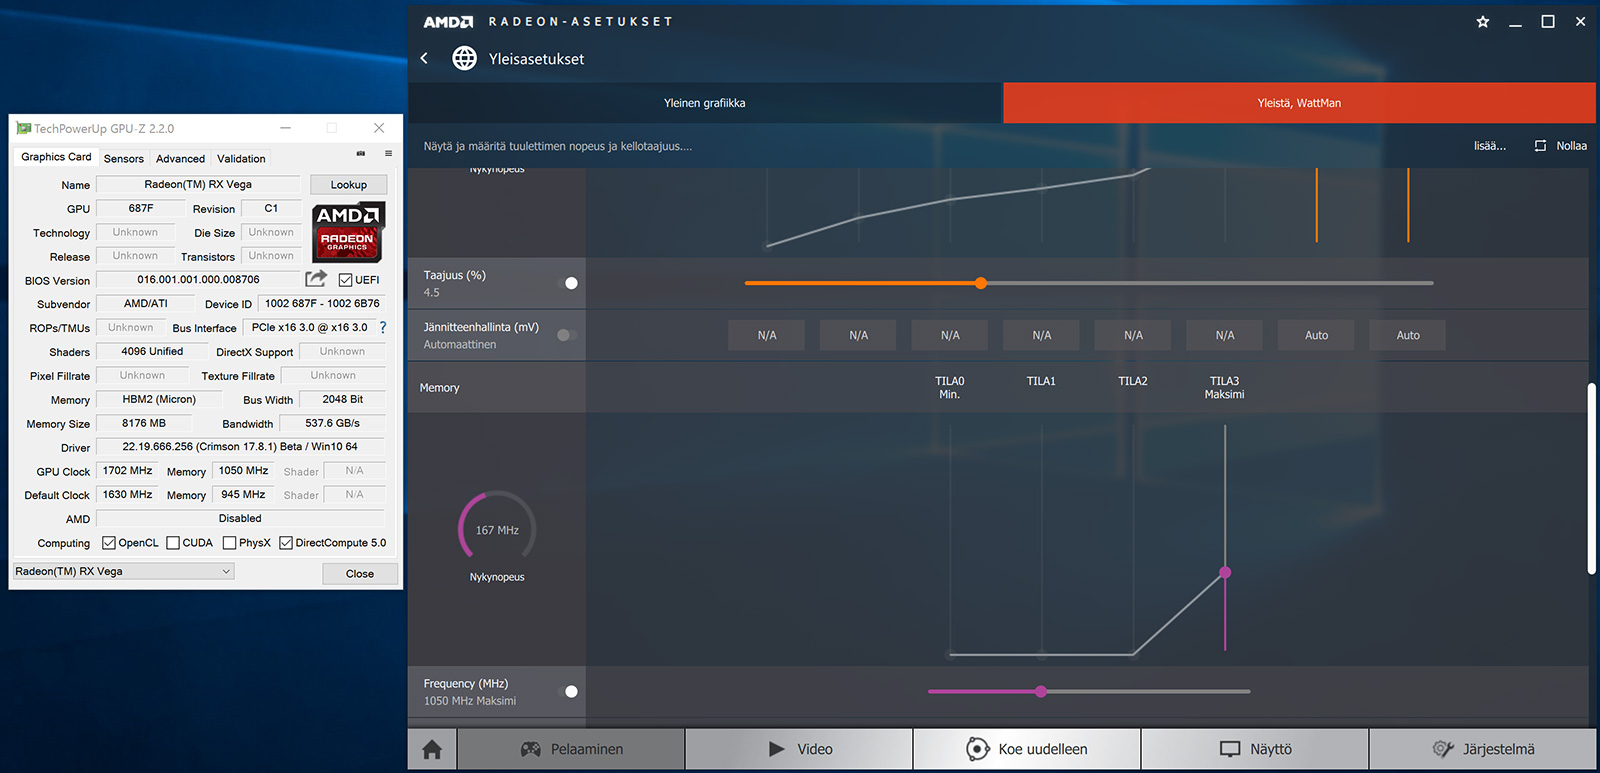Open the Radeon(TM) RX Vega GPU dropdown
The height and width of the screenshot is (773, 1600).
124,571
